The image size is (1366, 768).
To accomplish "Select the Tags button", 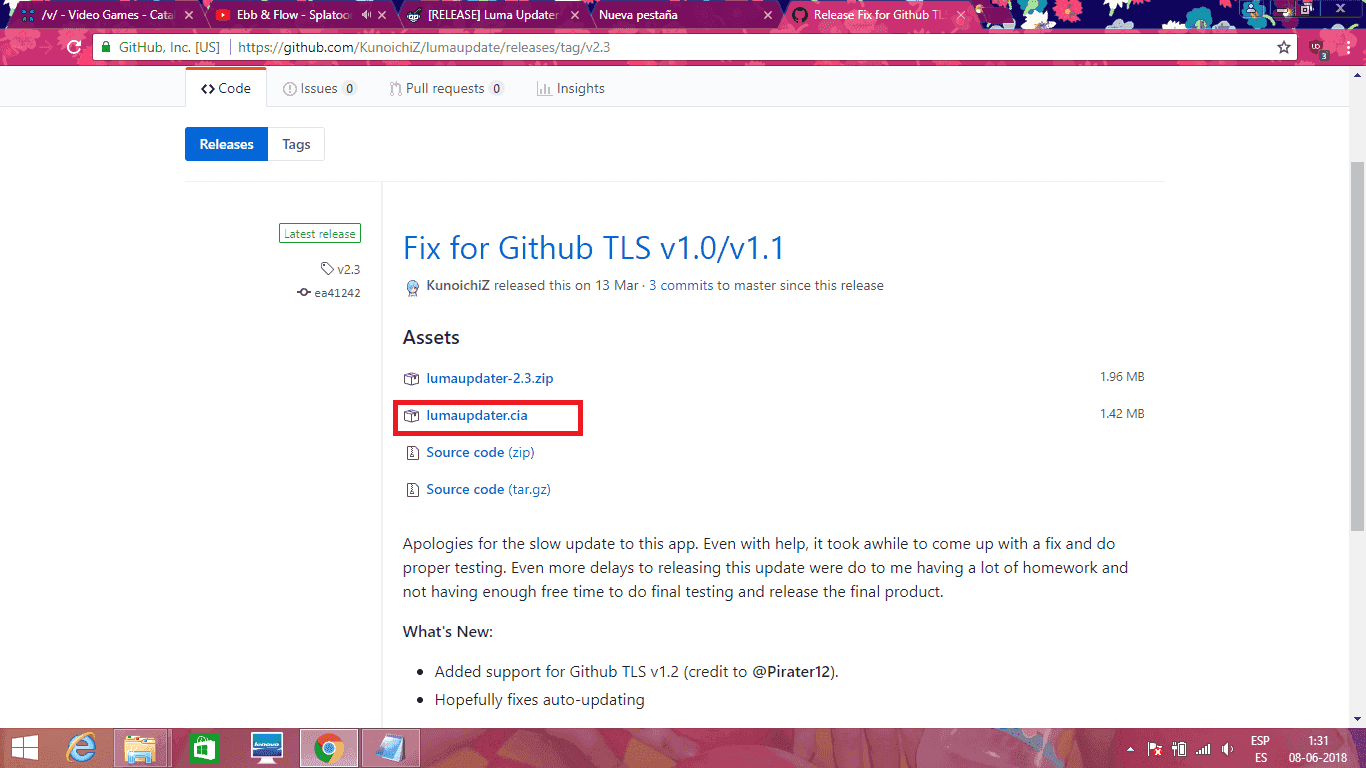I will [296, 144].
